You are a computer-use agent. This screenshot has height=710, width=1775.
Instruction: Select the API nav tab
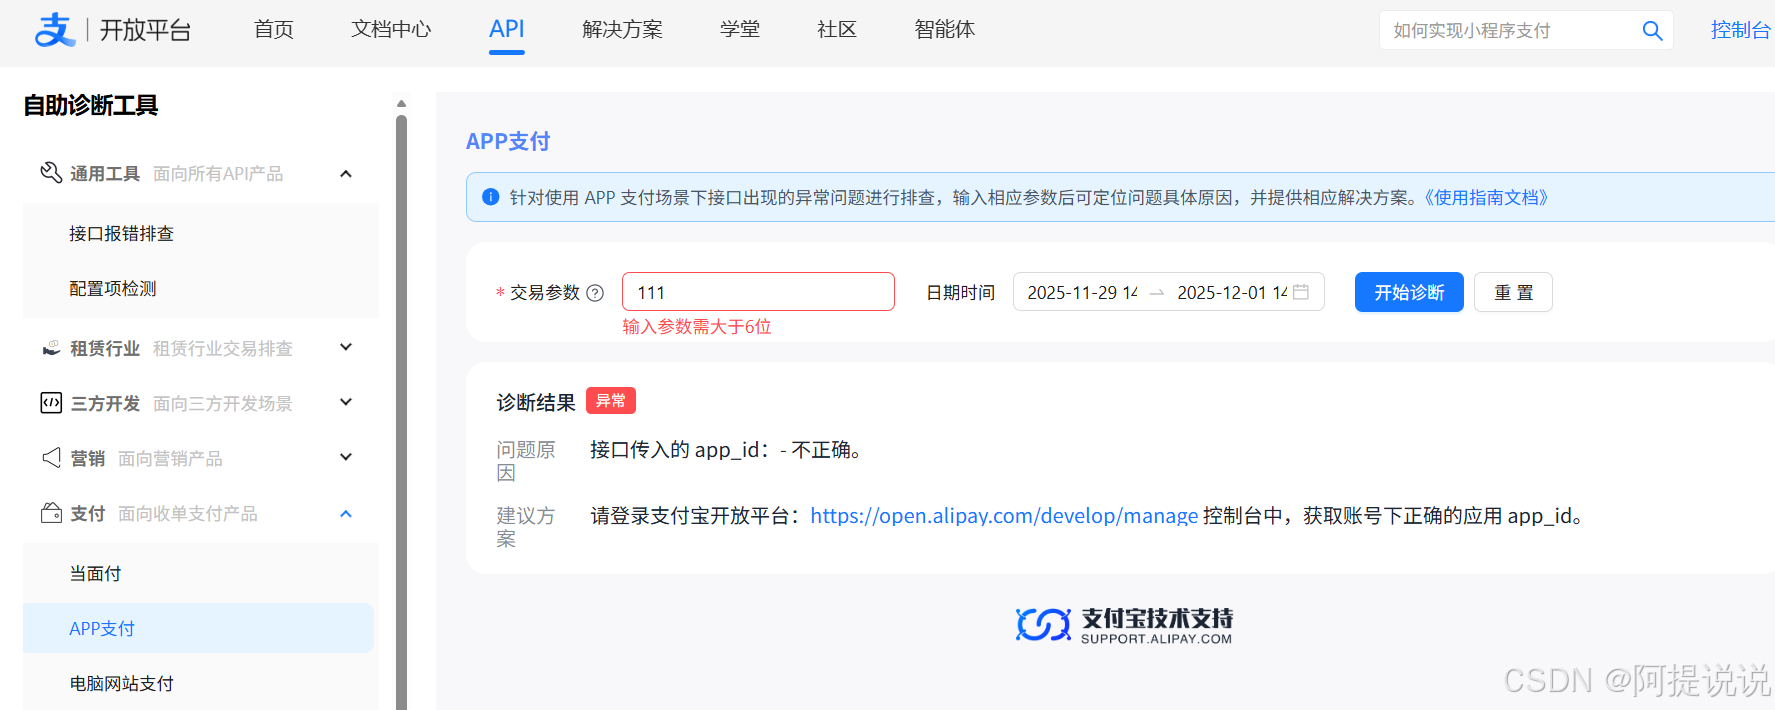pos(507,30)
